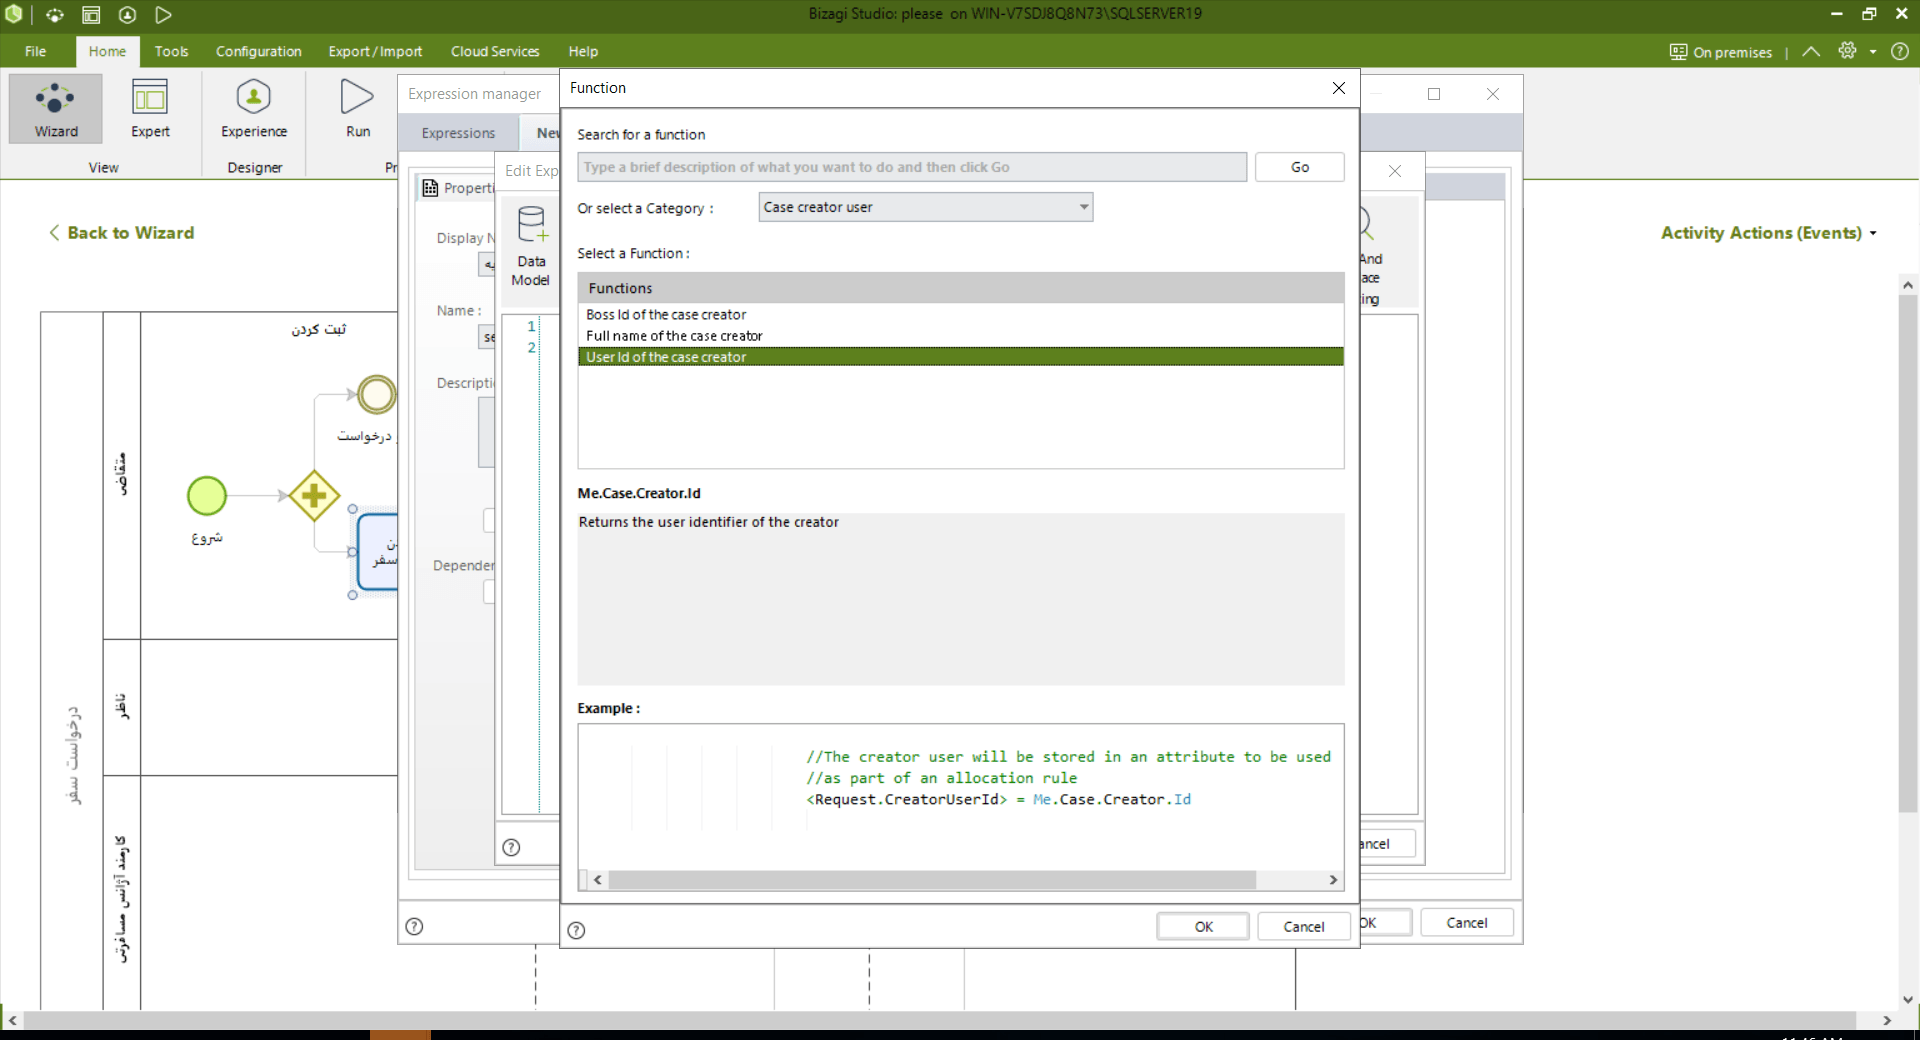The image size is (1920, 1040).
Task: Open the help icon in the top right
Action: (1900, 51)
